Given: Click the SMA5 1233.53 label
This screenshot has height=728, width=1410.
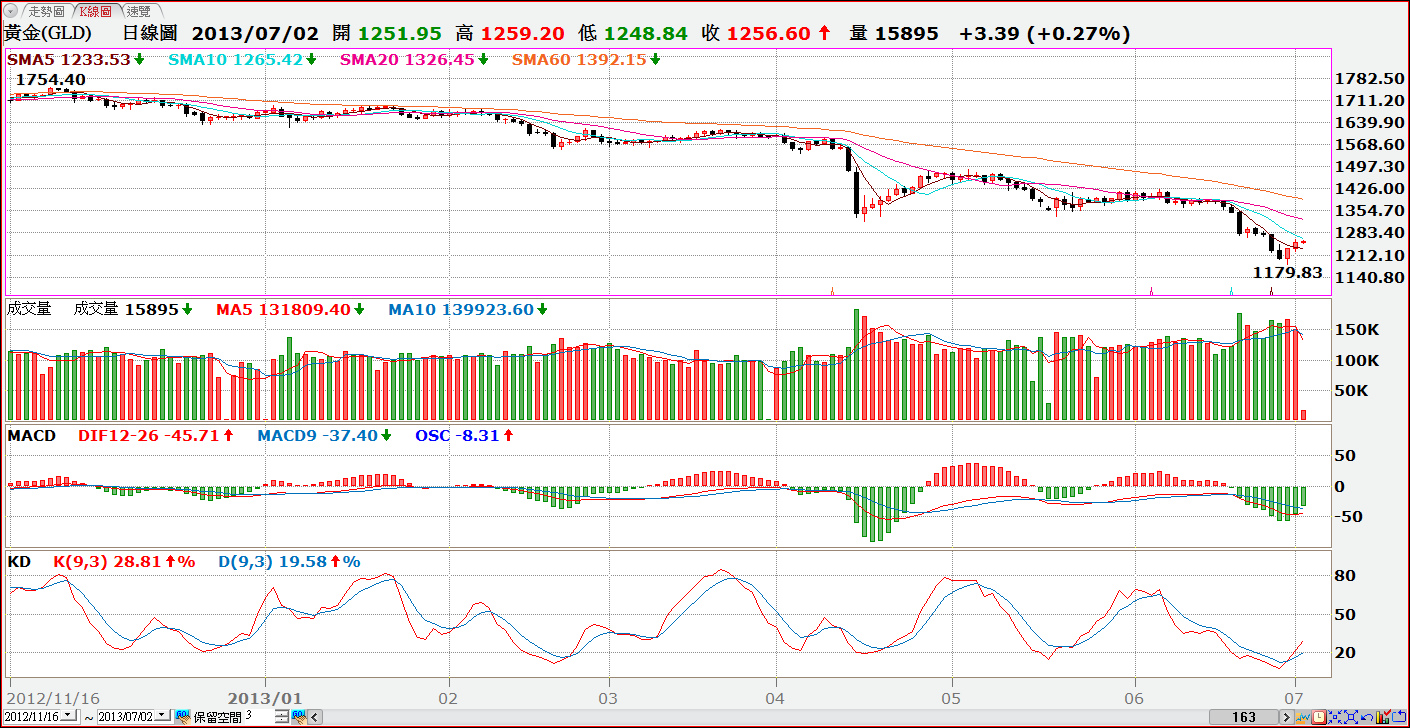Looking at the screenshot, I should coord(70,59).
